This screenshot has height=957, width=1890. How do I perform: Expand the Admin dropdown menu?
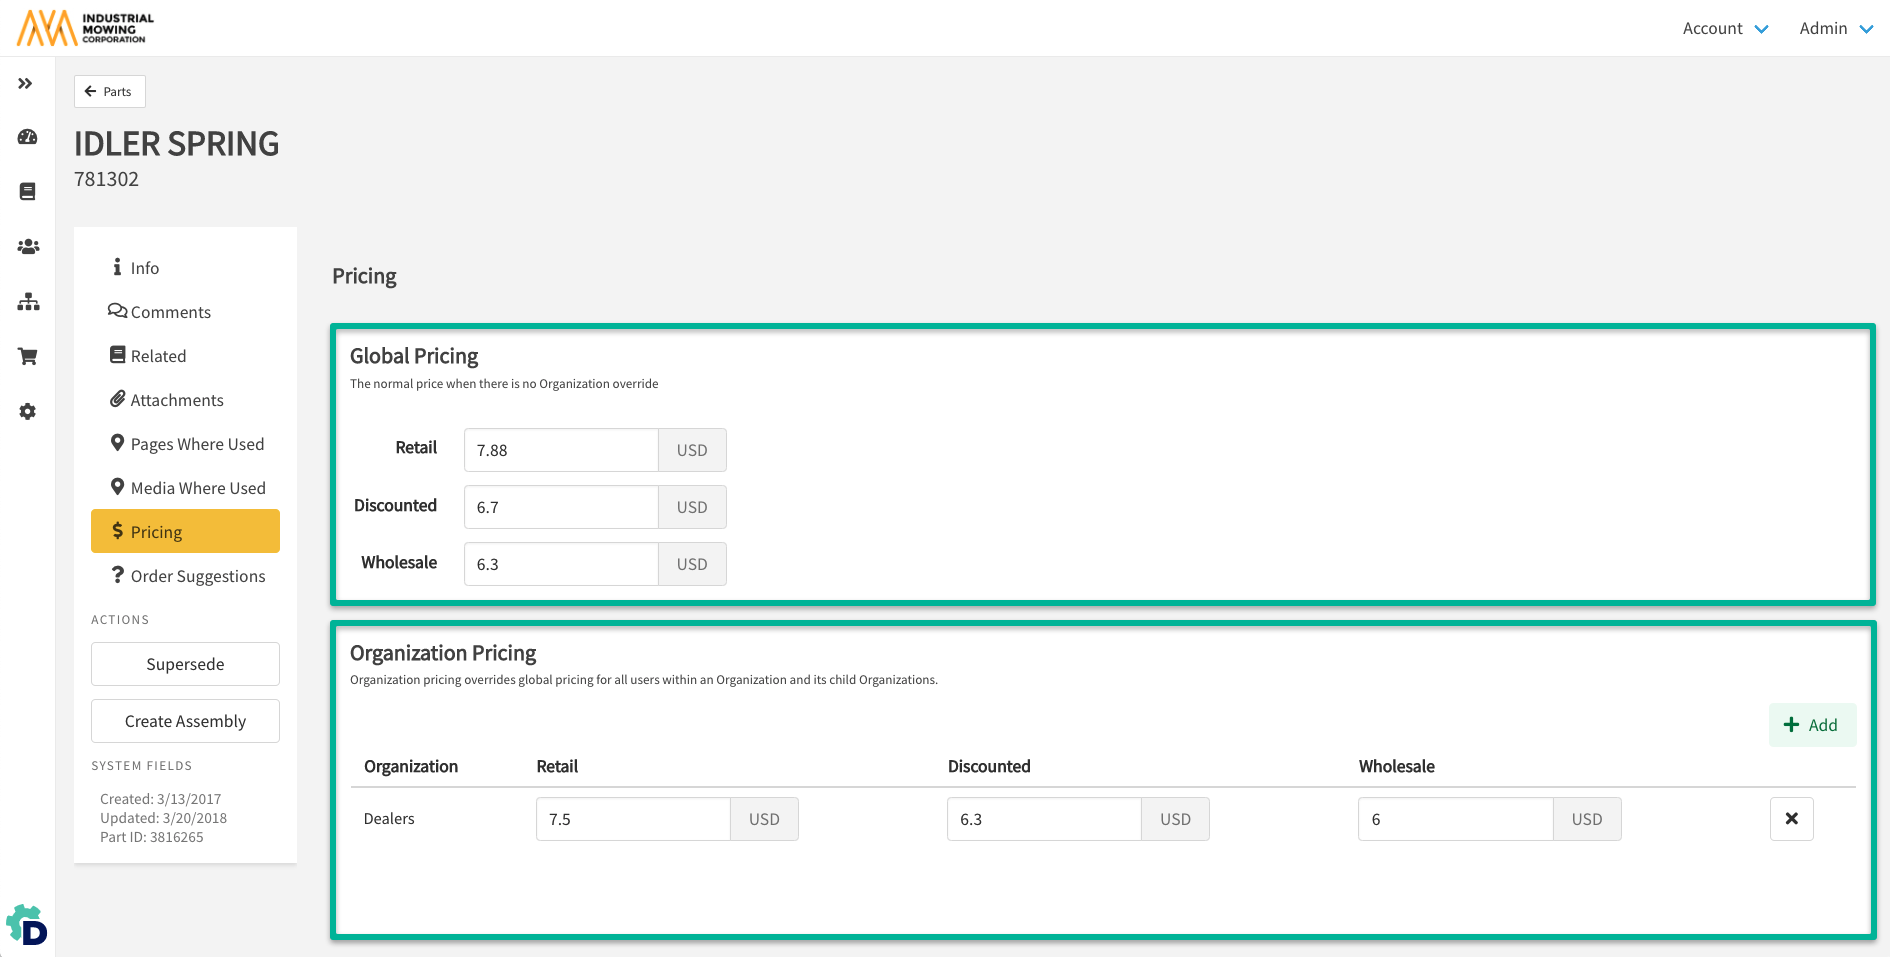tap(1835, 28)
